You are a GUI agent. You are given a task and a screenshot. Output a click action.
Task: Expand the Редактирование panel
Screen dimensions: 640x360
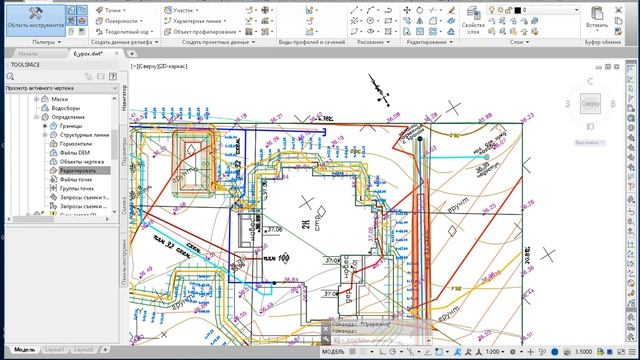(430, 42)
